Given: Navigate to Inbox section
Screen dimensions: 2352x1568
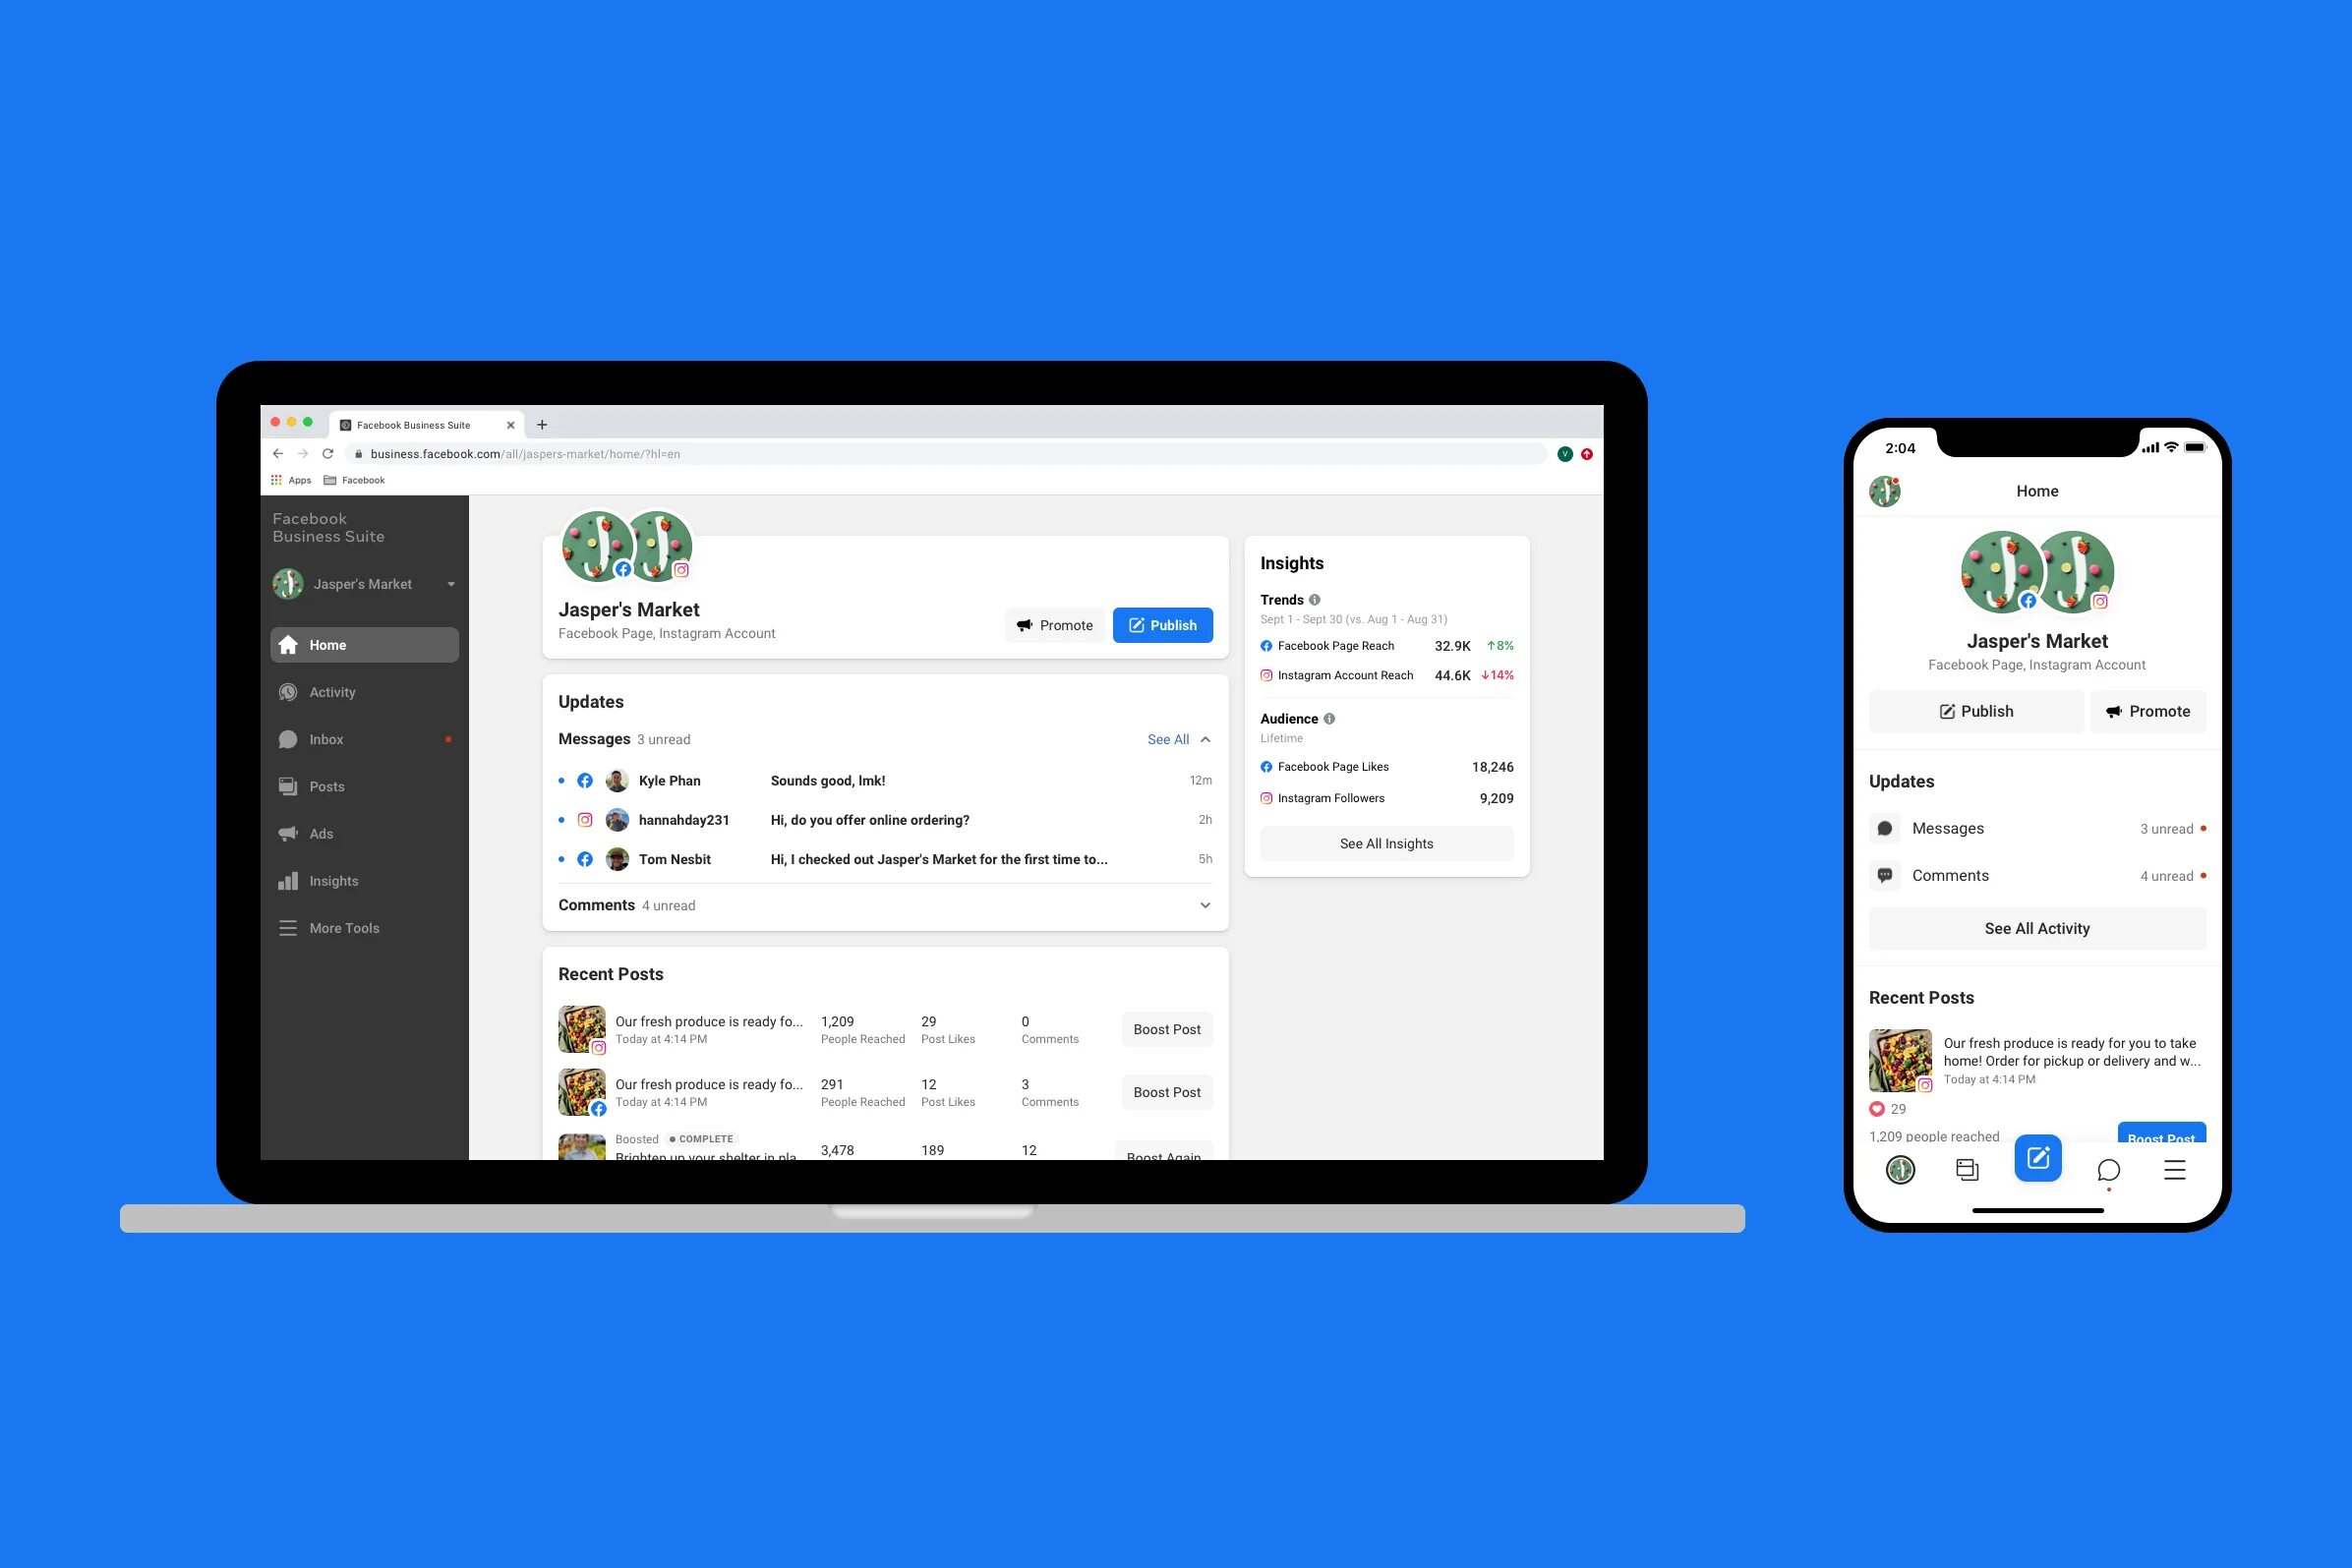Looking at the screenshot, I should [x=327, y=738].
